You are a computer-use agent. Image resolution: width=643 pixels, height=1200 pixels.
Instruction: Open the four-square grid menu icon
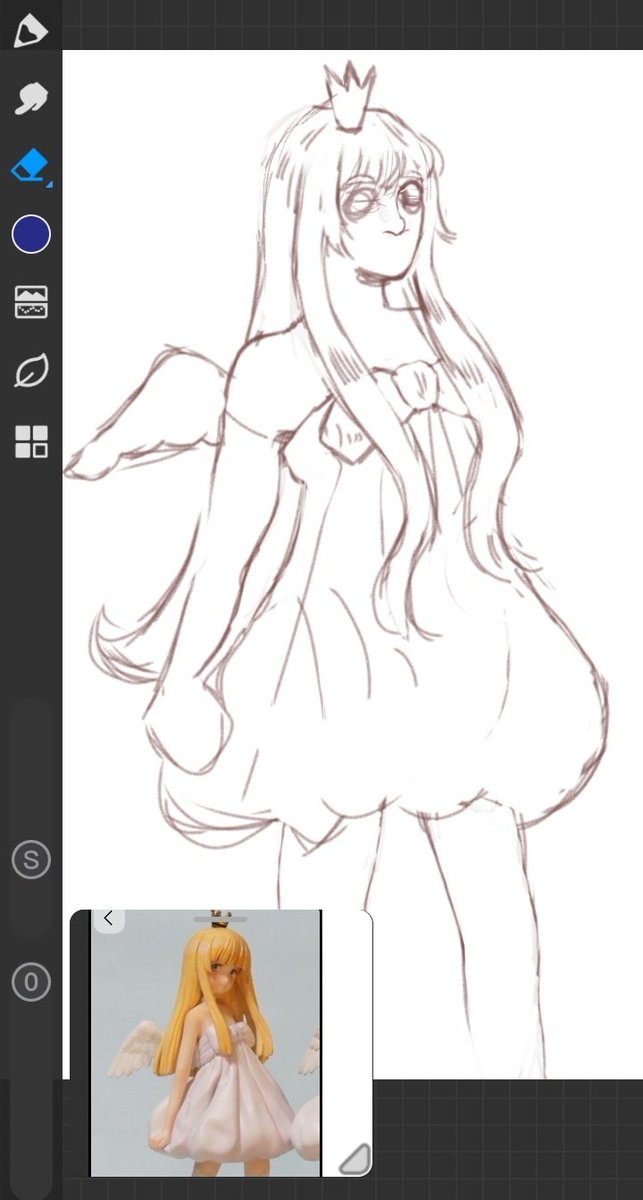click(x=31, y=441)
